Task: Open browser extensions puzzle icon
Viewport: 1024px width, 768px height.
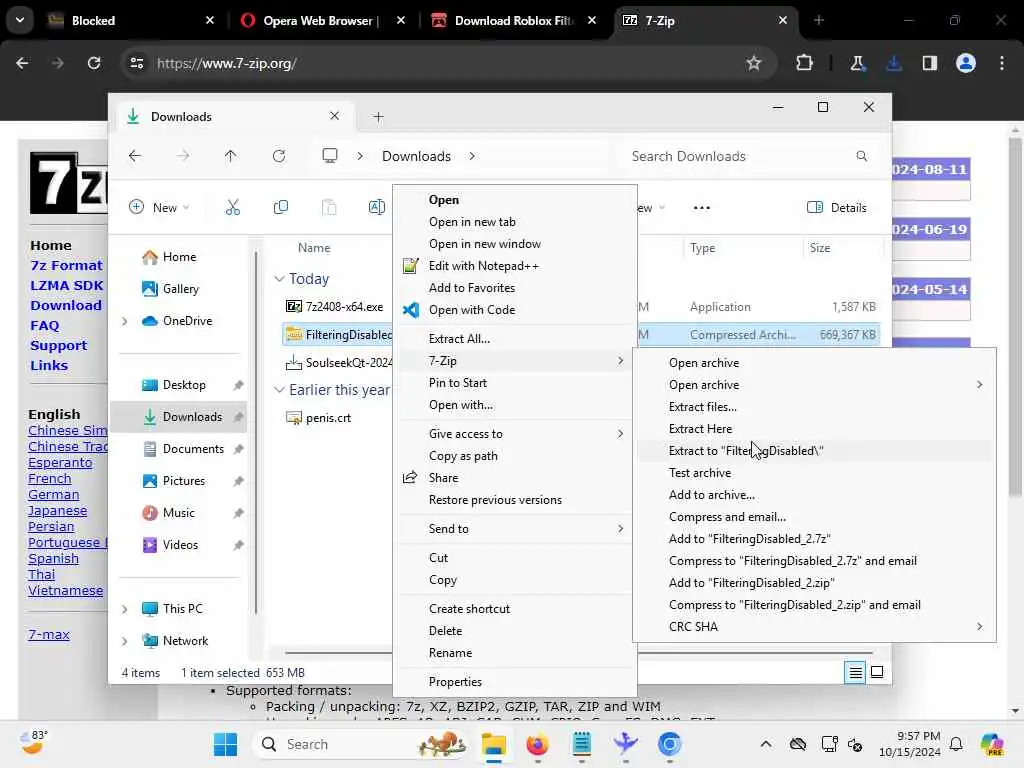Action: tap(805, 63)
